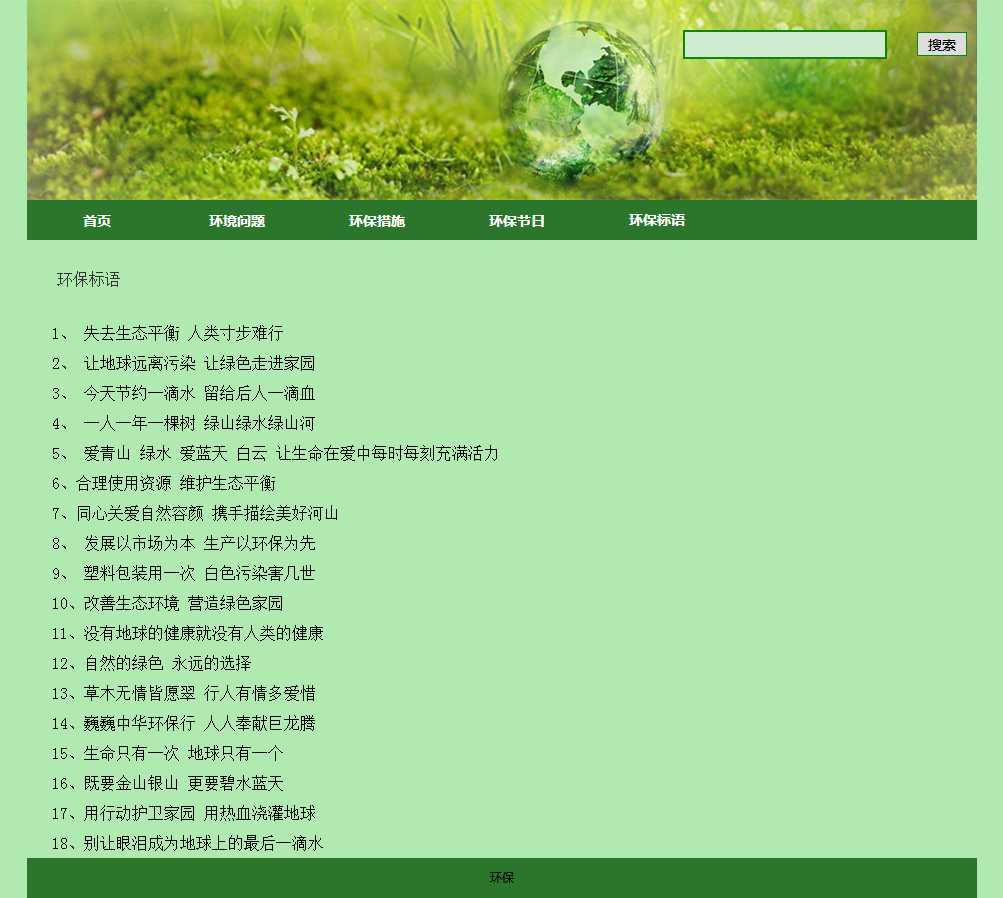Select the 环保节日 navigation item
The image size is (1003, 898).
coord(517,221)
